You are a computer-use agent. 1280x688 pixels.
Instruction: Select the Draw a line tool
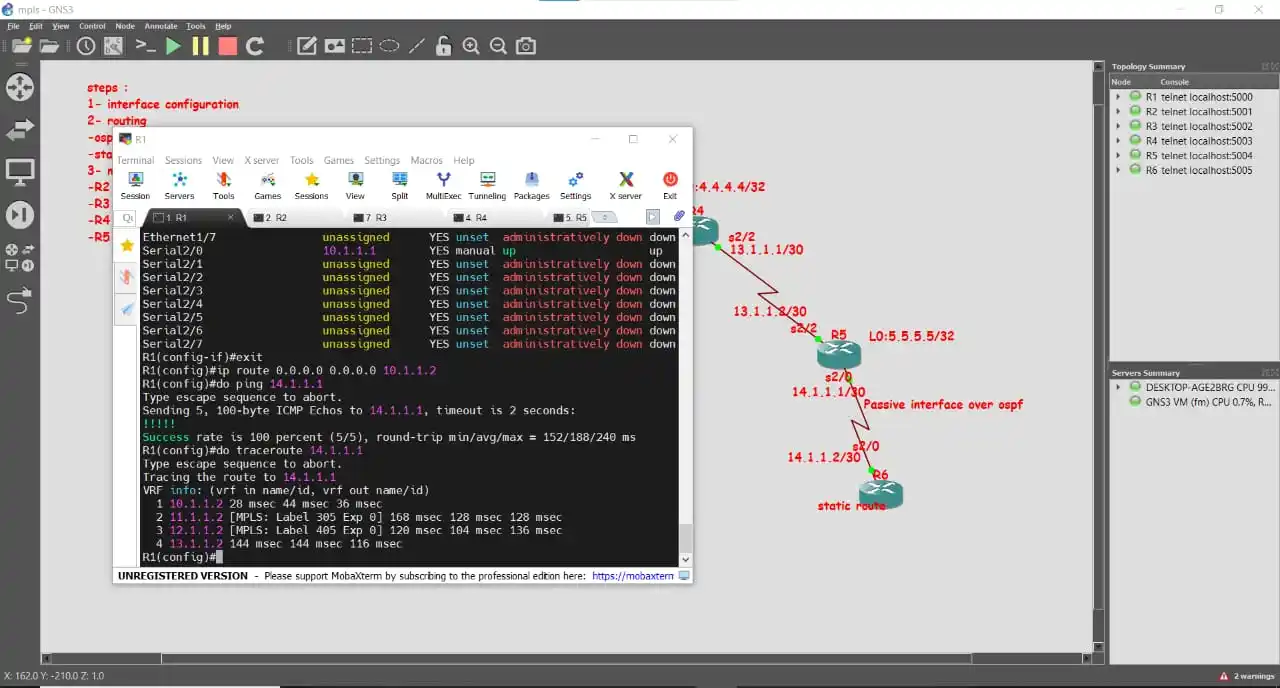coord(417,46)
